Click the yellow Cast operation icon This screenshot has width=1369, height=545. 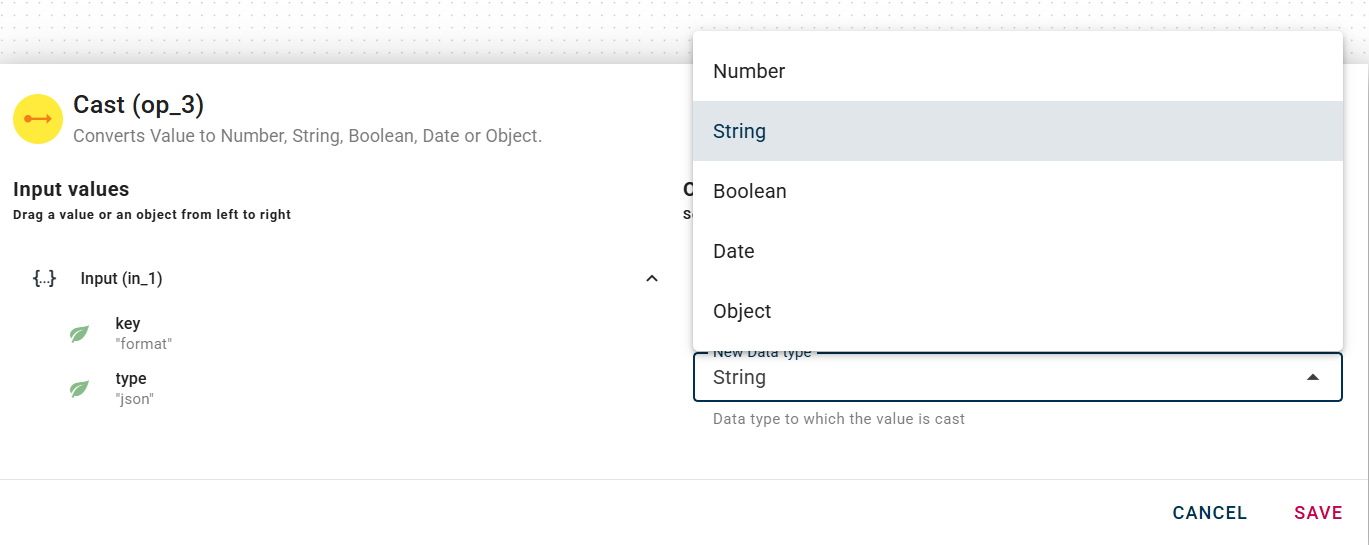point(38,119)
